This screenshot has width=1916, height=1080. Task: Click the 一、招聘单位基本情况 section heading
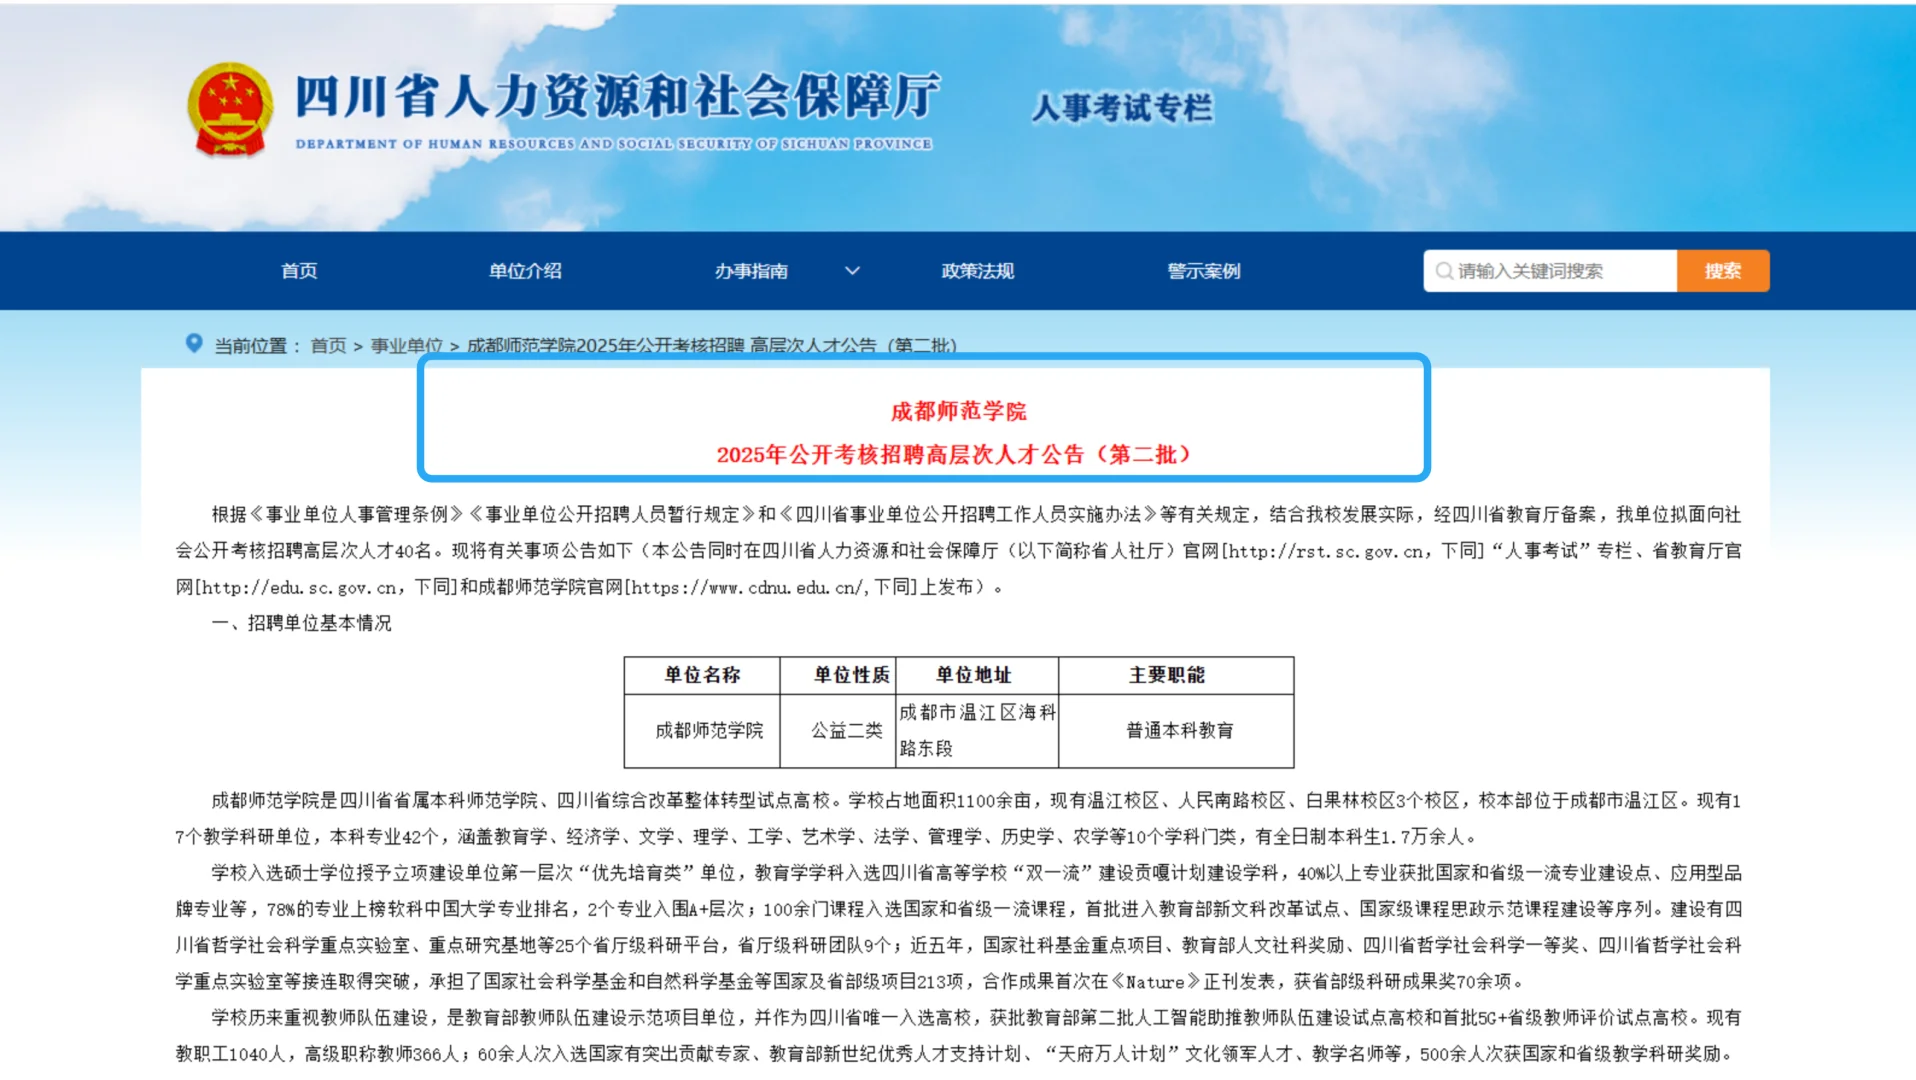[x=301, y=623]
